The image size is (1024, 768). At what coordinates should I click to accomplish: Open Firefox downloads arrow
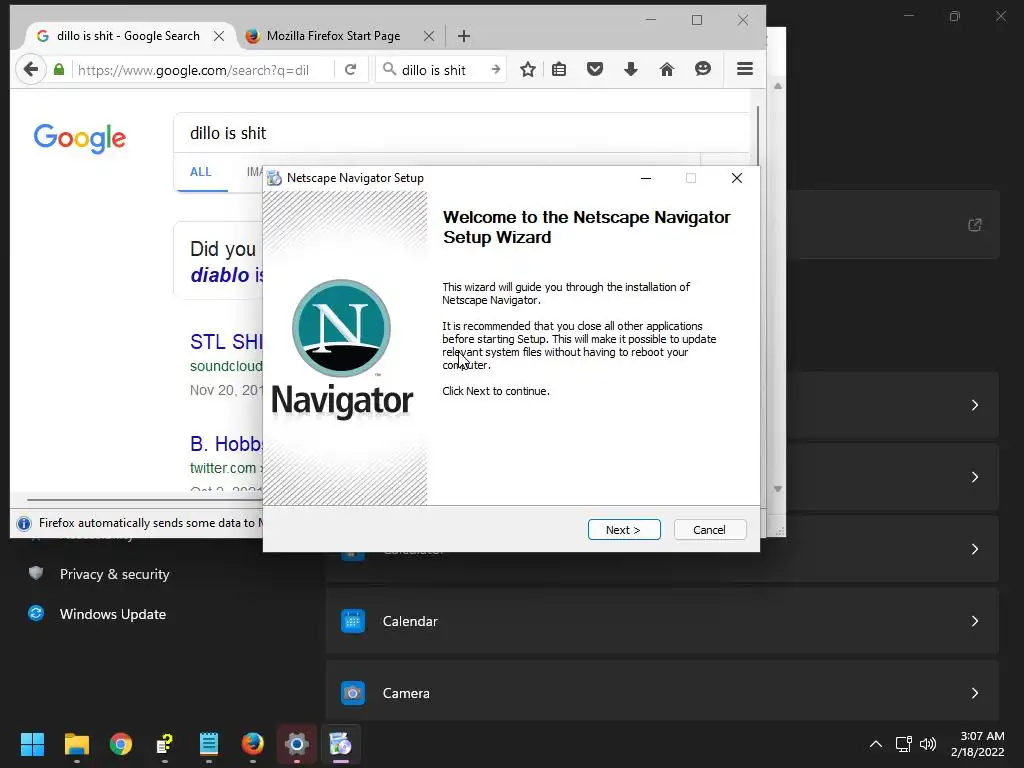point(630,69)
